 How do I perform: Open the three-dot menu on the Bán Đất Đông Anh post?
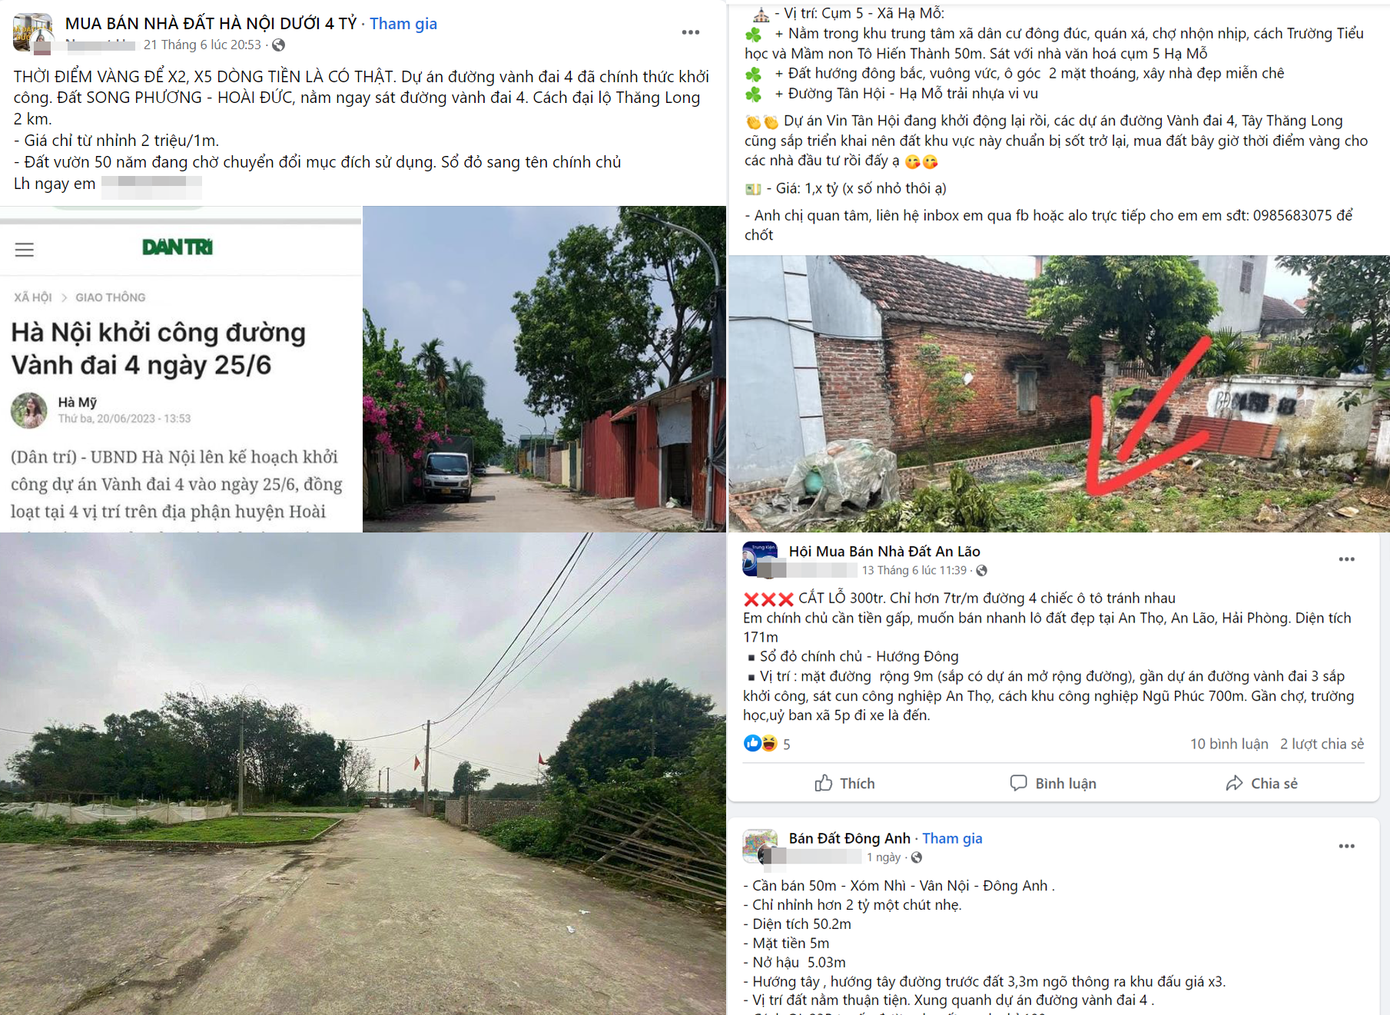(x=1347, y=846)
